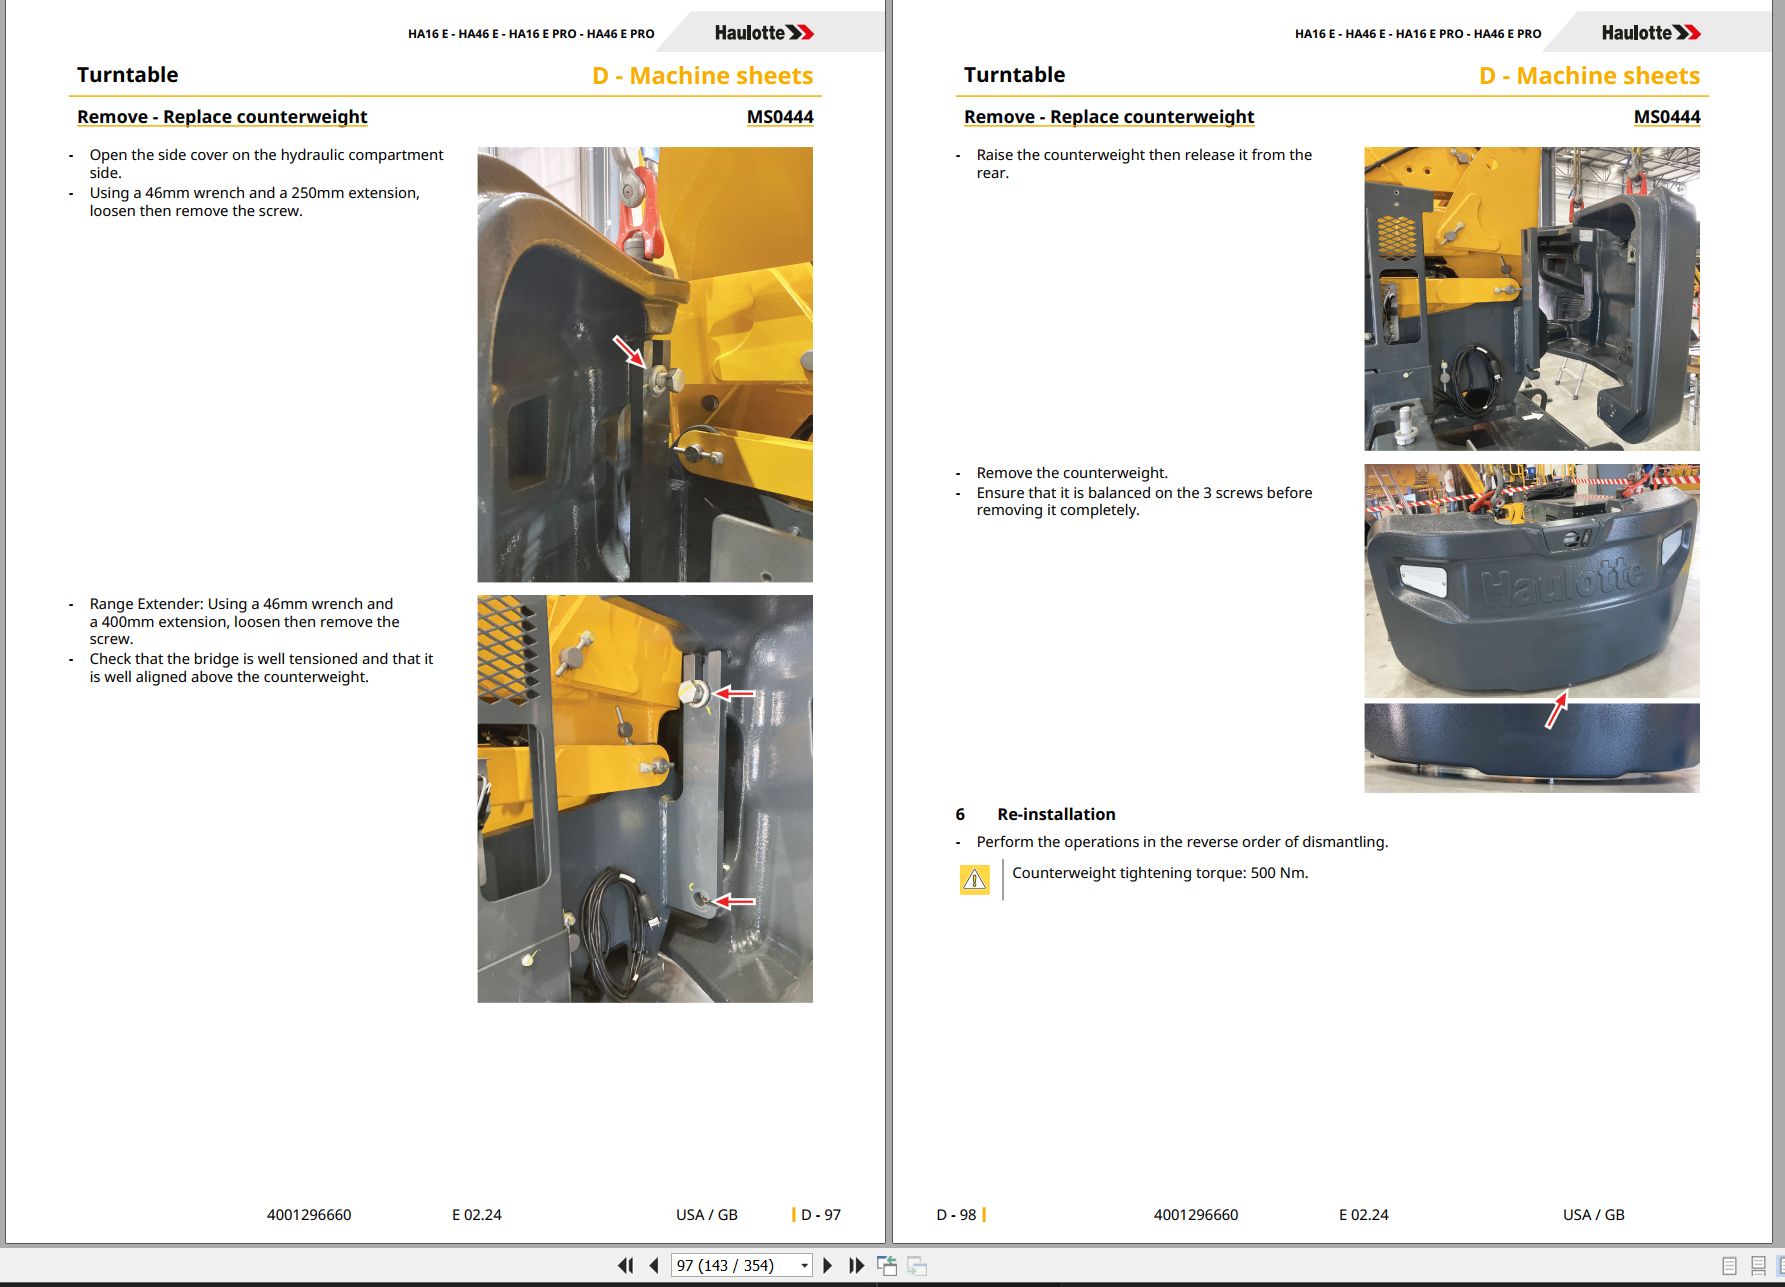The image size is (1785, 1287).
Task: Click the photo of counterweight screw with shackle
Action: point(645,364)
